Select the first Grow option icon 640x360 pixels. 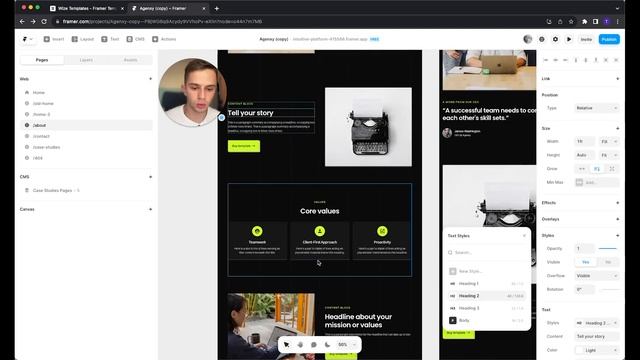click(x=582, y=169)
